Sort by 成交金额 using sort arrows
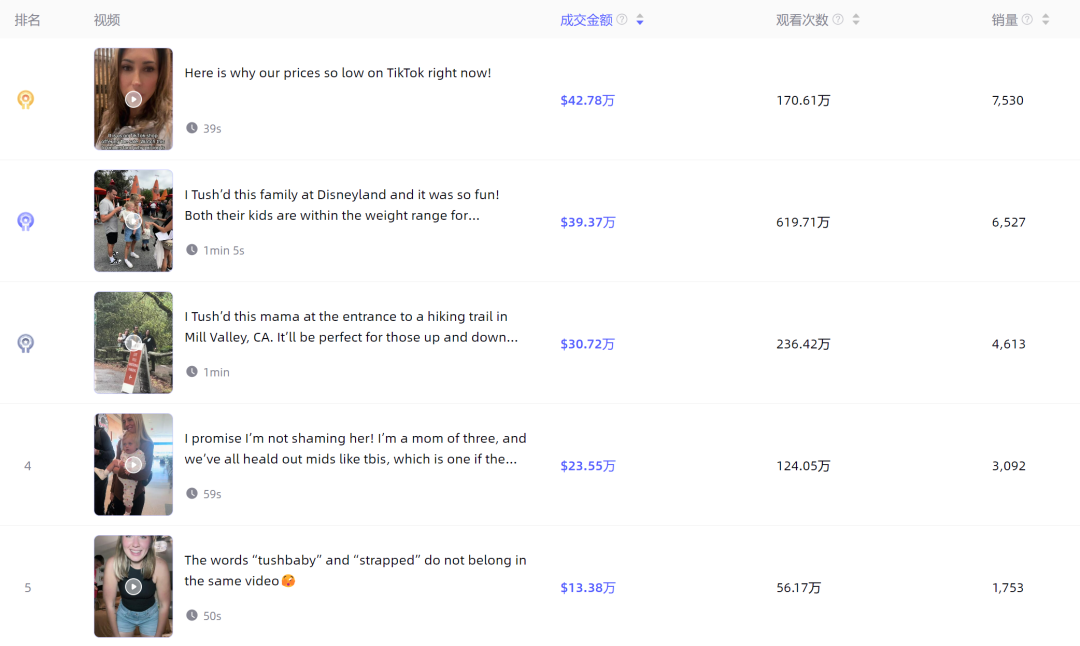Viewport: 1080px width, 646px height. [x=640, y=20]
